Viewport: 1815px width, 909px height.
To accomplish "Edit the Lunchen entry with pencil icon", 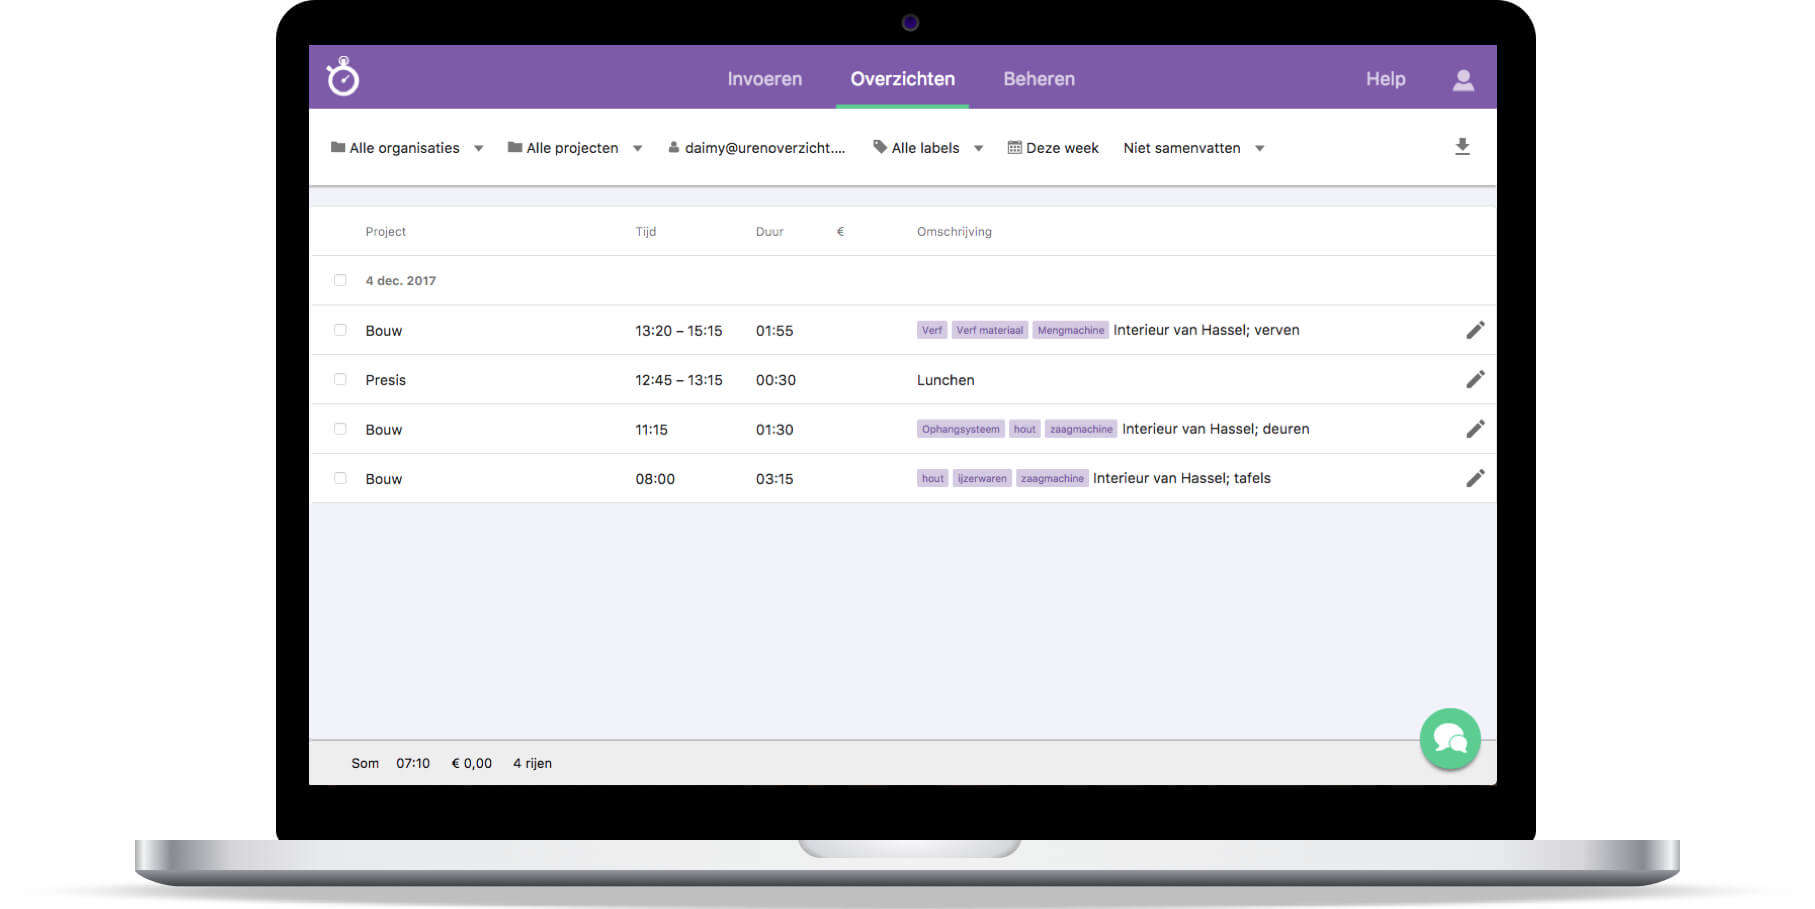I will point(1475,379).
